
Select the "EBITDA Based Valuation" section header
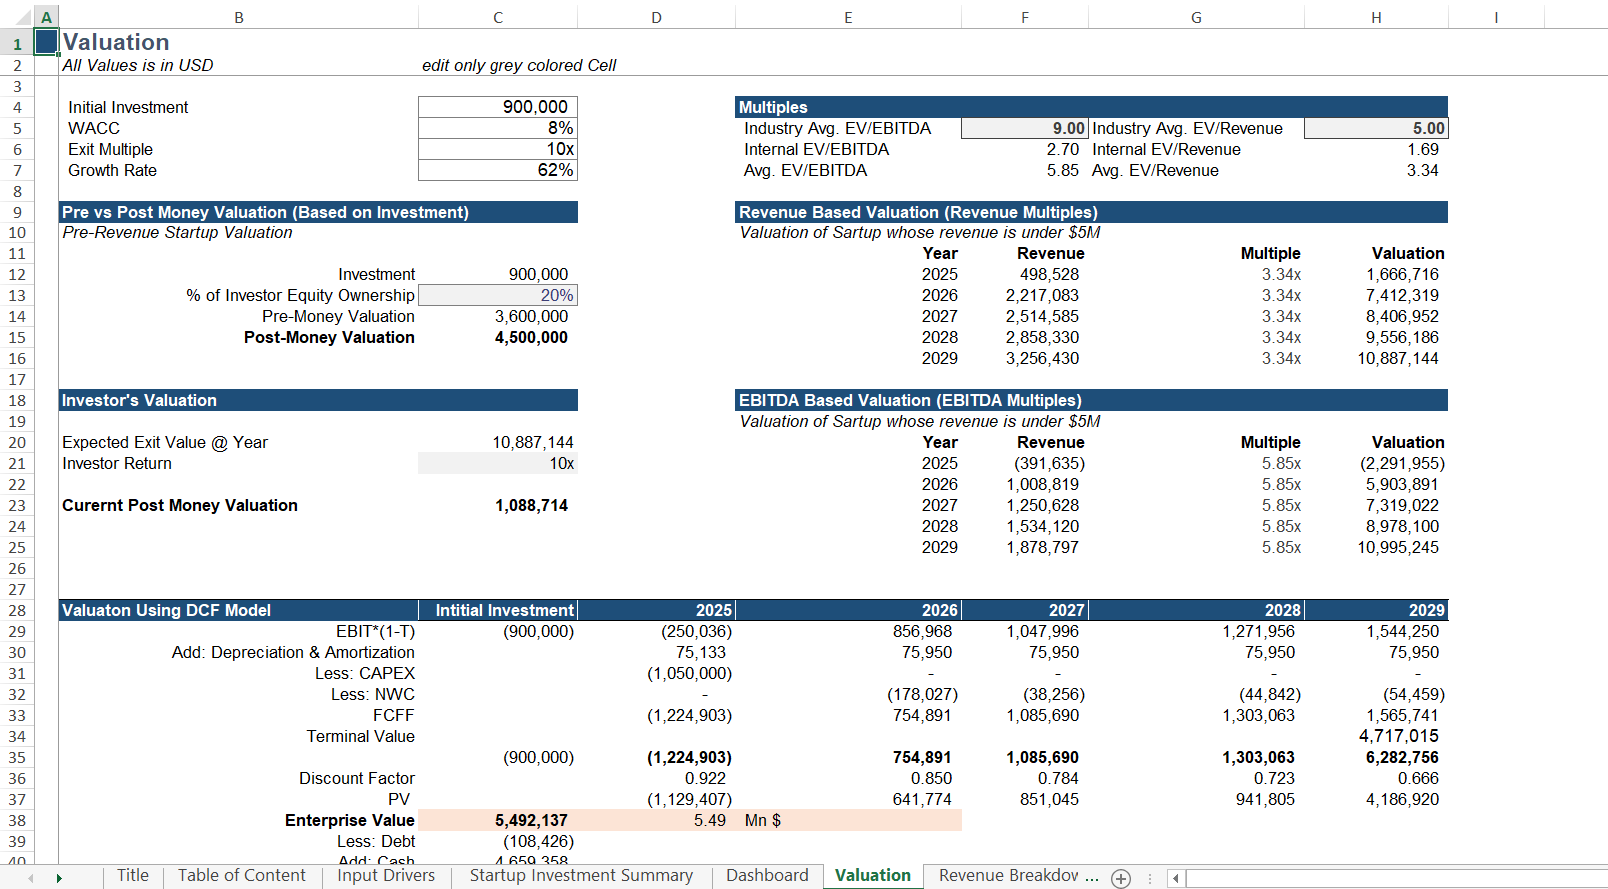[1092, 400]
